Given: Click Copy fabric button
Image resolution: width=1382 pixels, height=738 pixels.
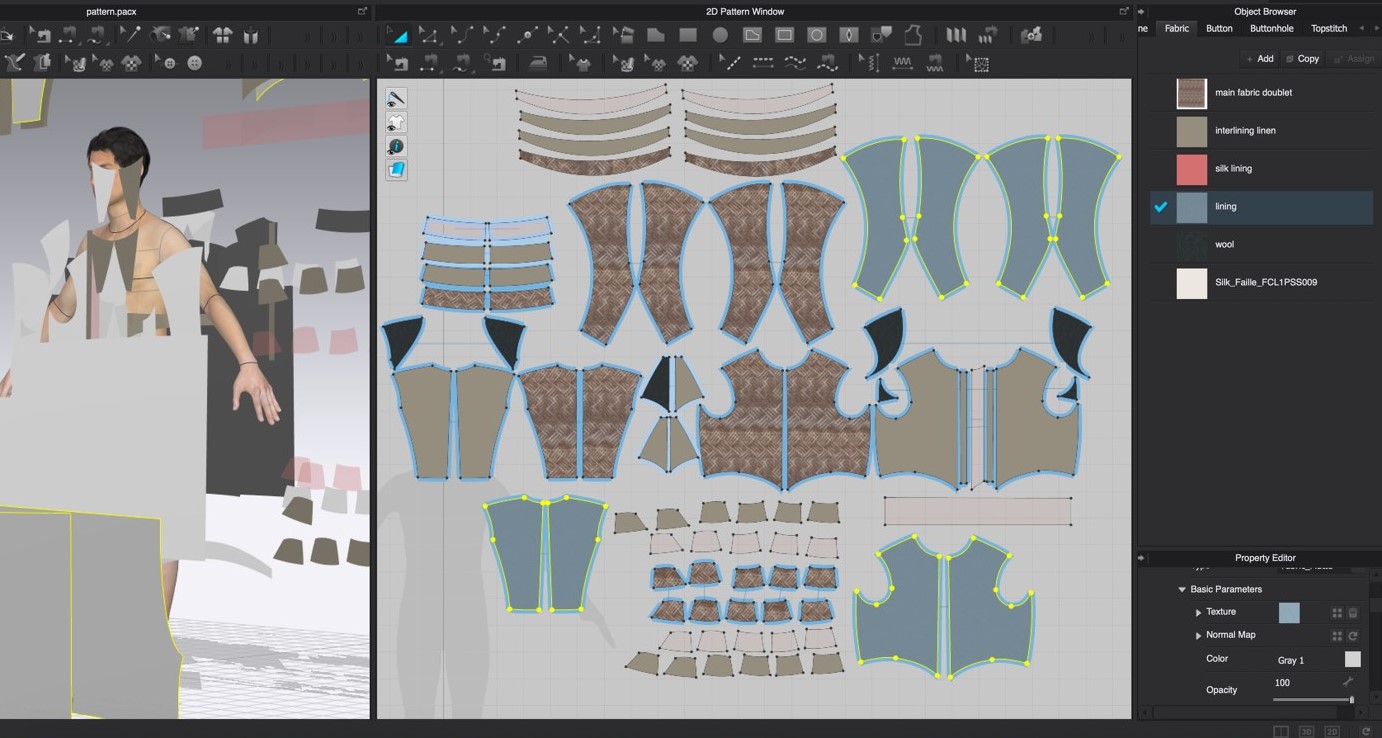Looking at the screenshot, I should pos(1303,59).
